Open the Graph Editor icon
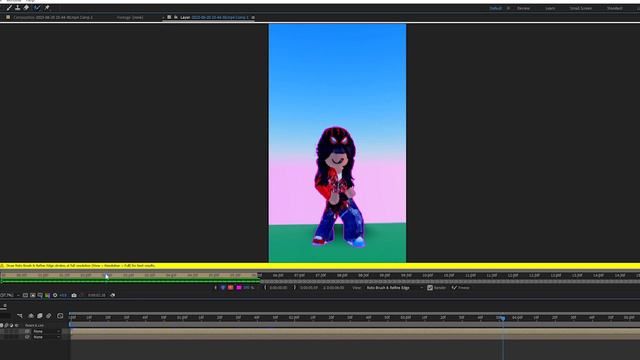640x360 pixels. (60, 316)
